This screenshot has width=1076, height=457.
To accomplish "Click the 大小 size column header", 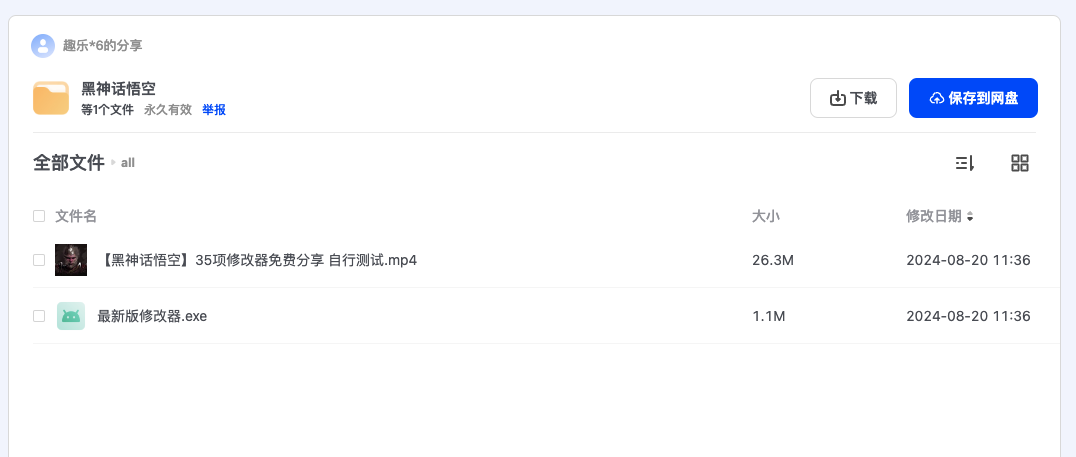I will tap(766, 216).
